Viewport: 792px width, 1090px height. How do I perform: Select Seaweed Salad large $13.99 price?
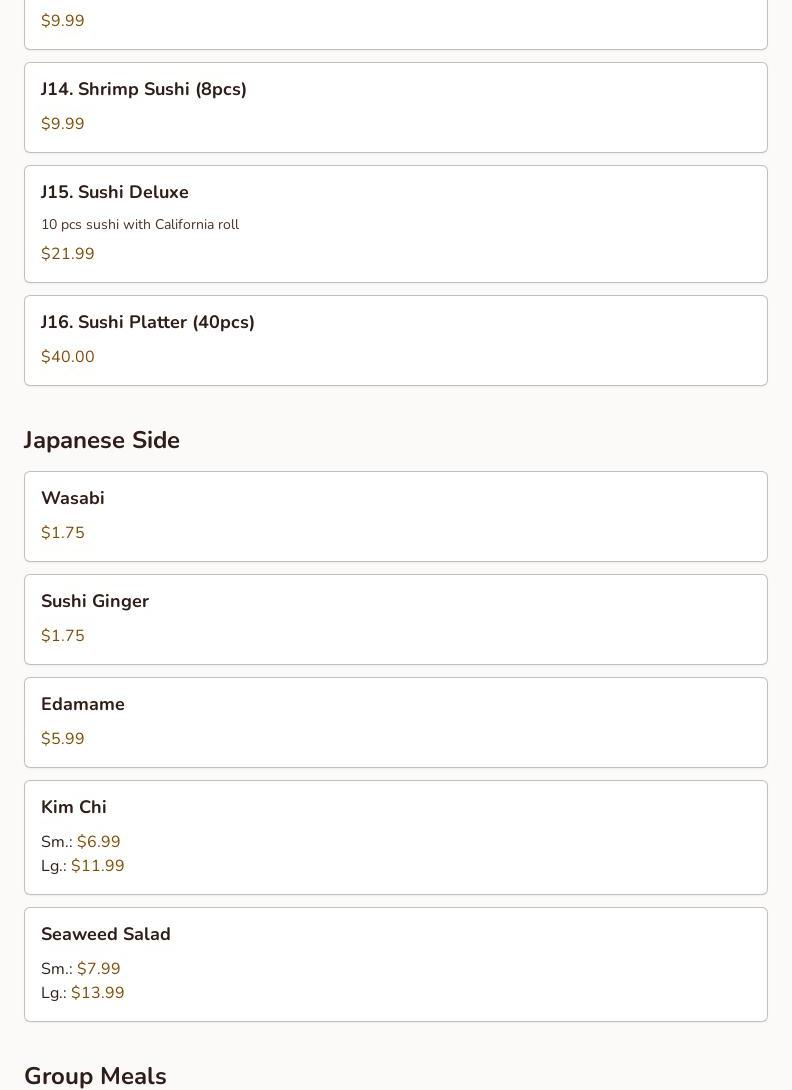97,993
